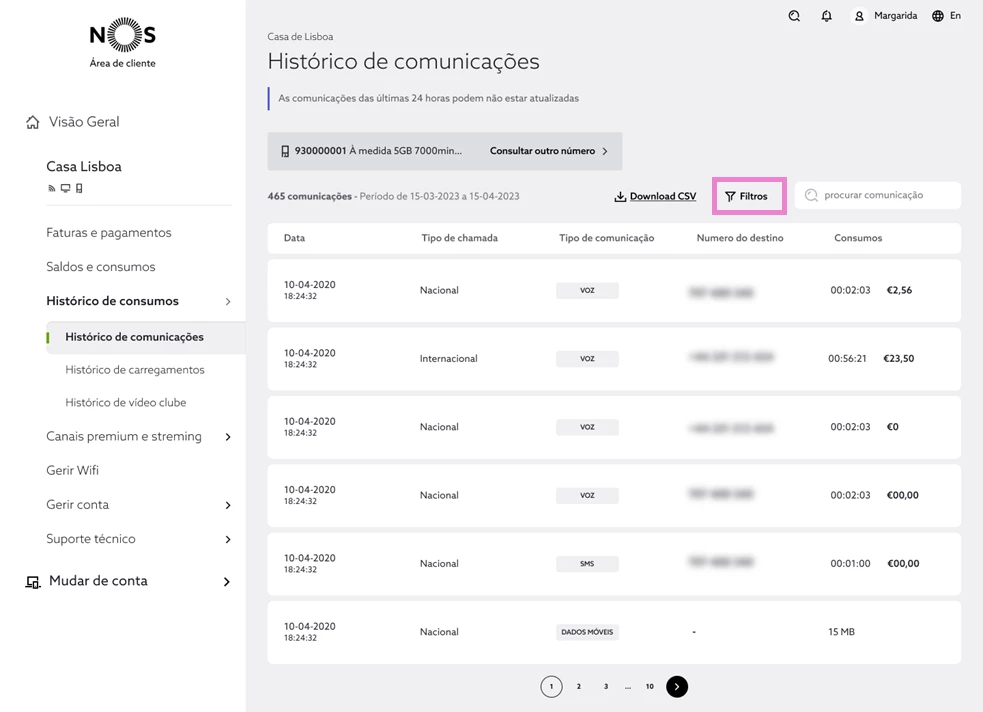
Task: Expand the Gerir conta submenu
Action: coord(228,505)
